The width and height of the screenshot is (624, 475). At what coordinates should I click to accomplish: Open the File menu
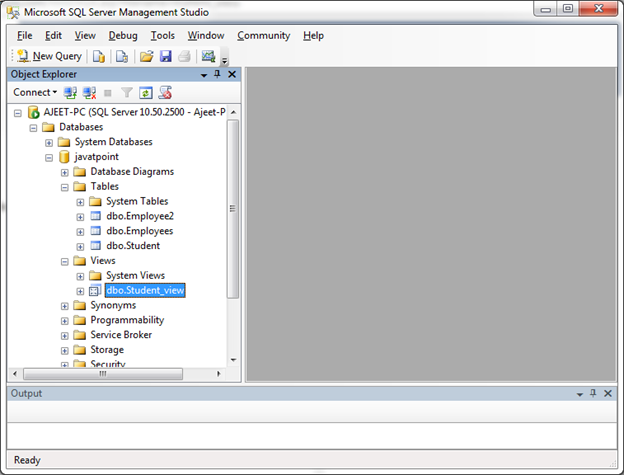click(24, 36)
